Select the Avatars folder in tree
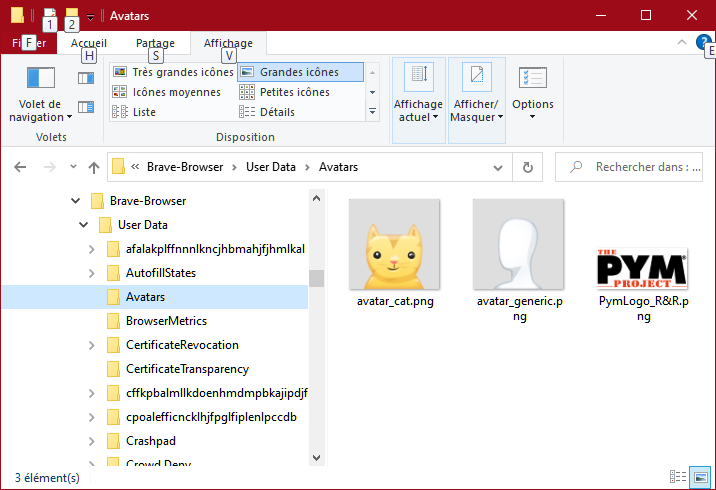The image size is (716, 490). 146,297
